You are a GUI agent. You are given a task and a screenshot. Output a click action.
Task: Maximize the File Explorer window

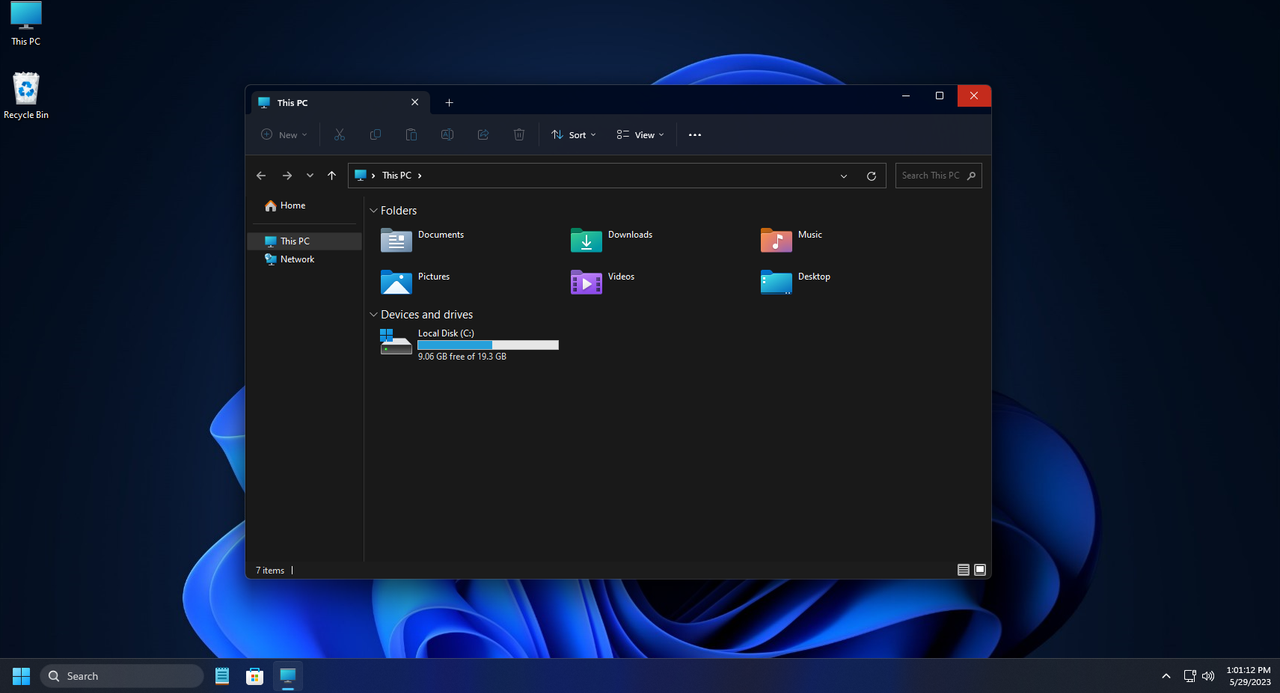point(940,96)
